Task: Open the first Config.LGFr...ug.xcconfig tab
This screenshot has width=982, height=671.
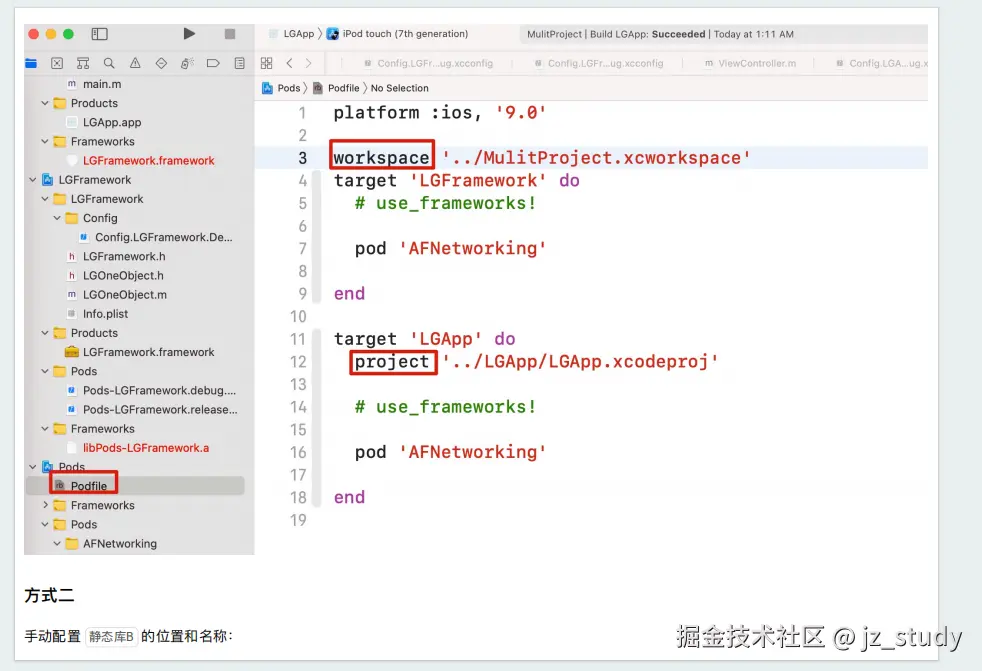Action: (428, 63)
